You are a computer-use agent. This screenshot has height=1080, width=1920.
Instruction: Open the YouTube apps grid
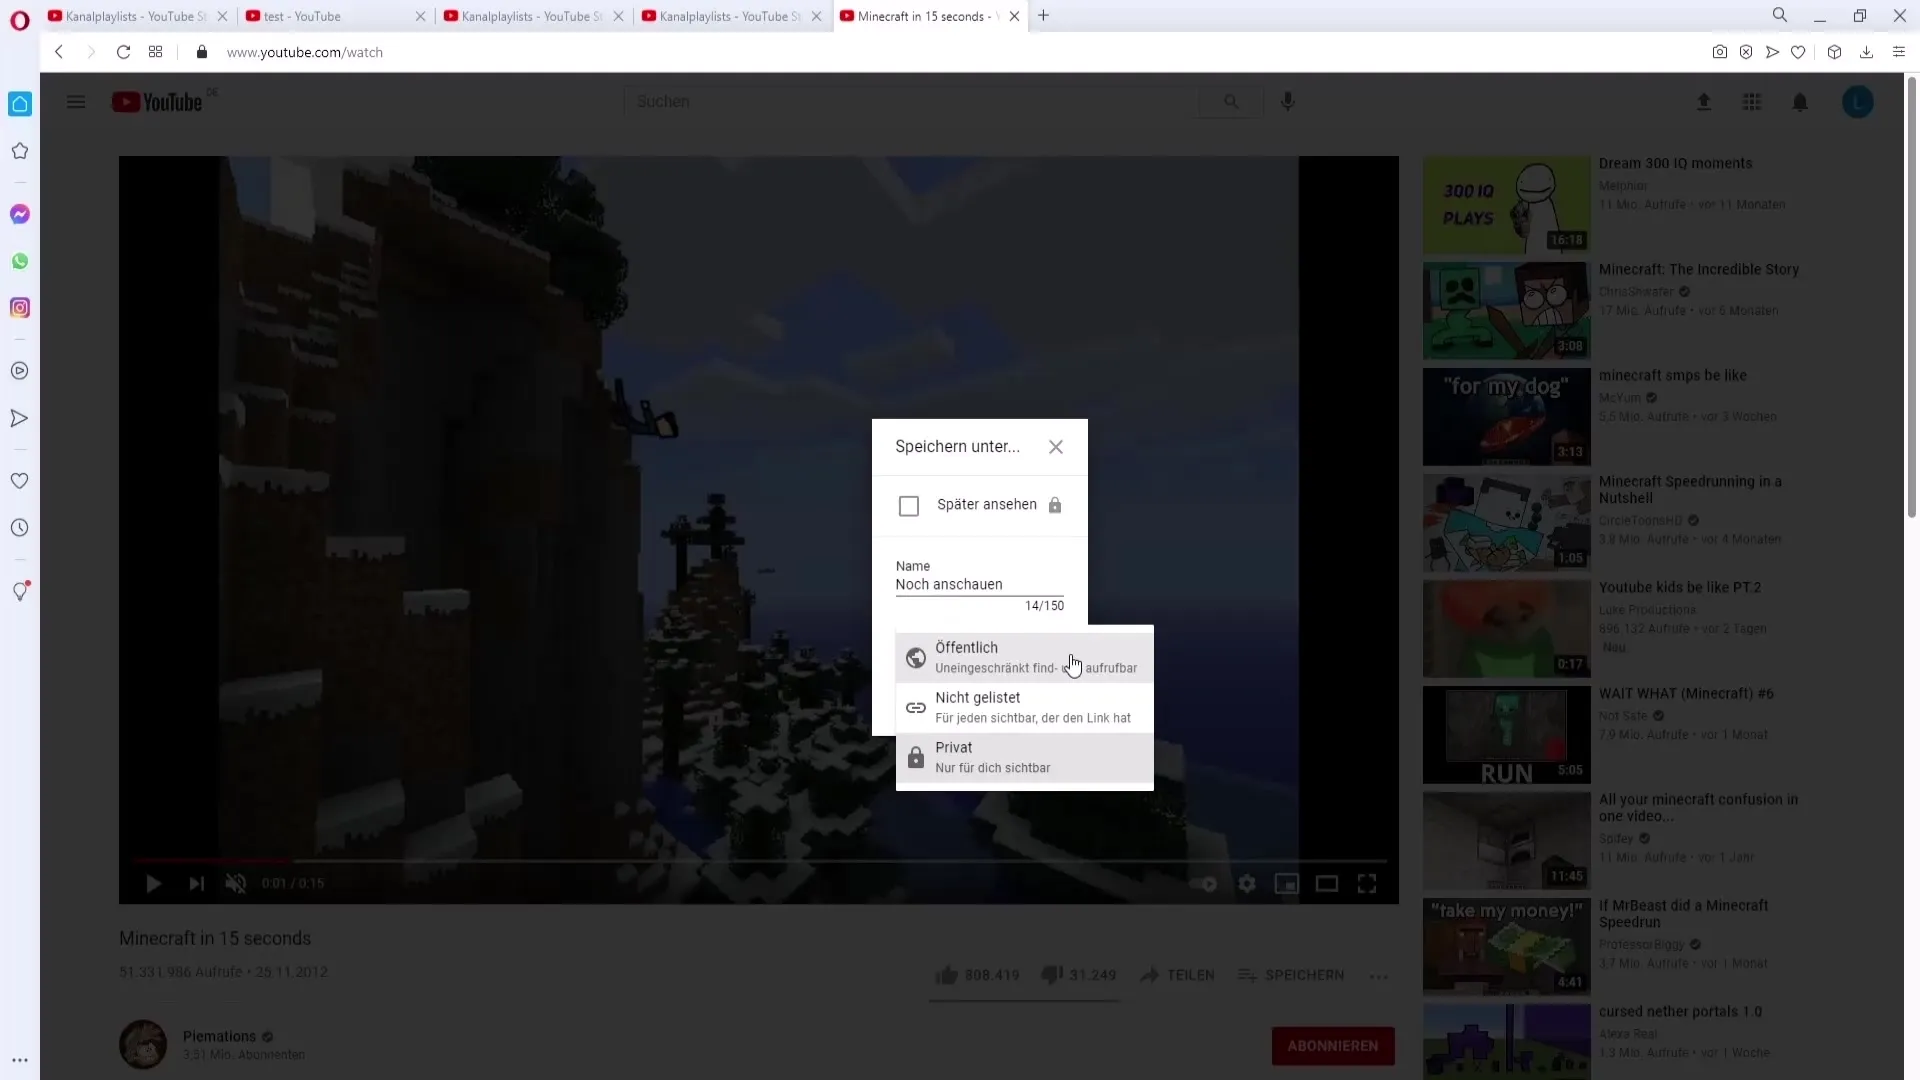1752,102
